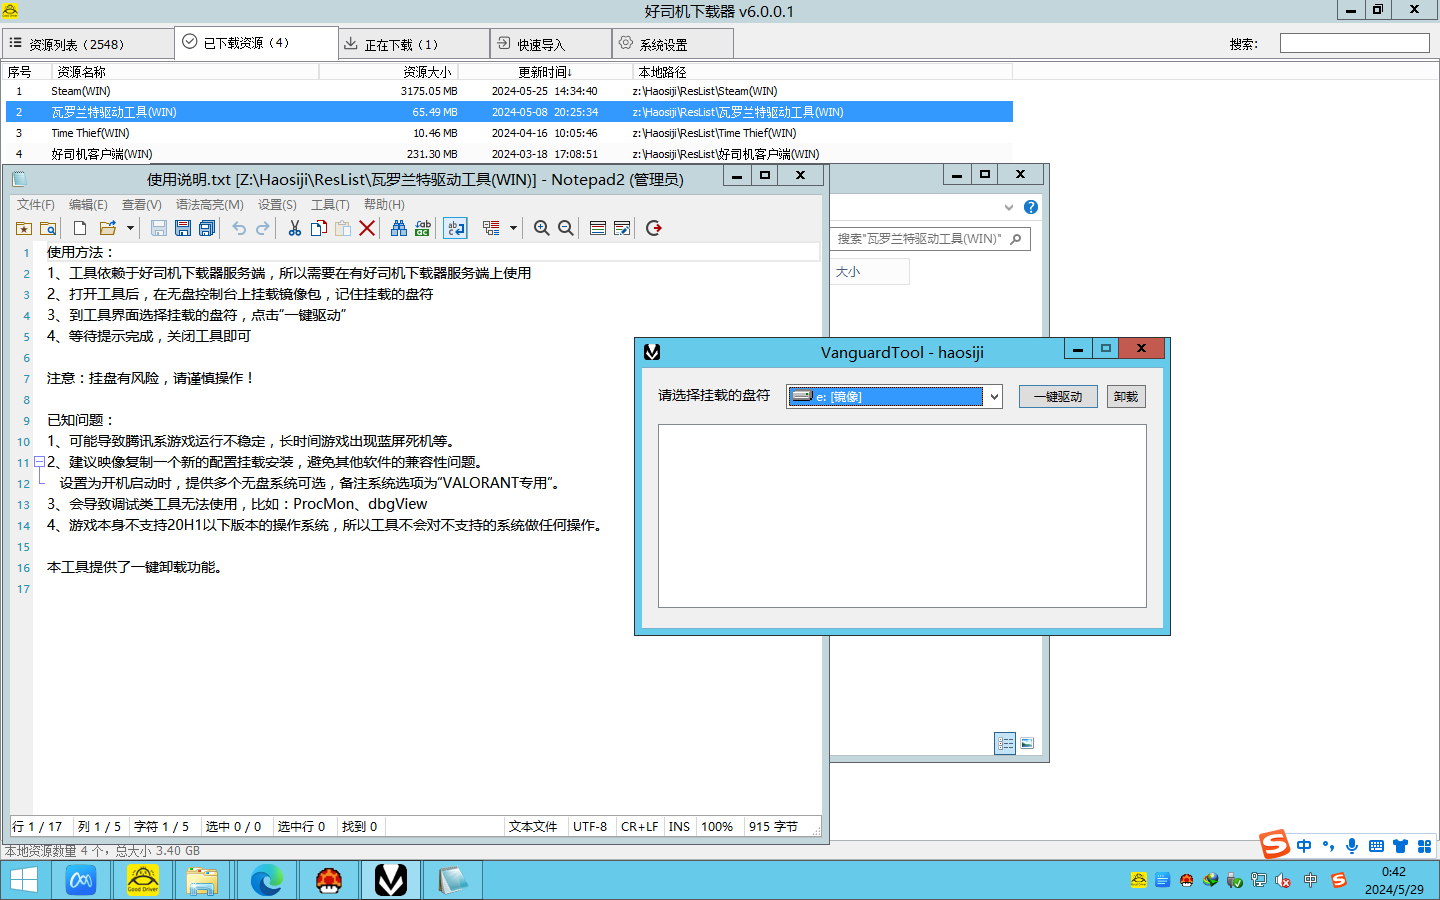This screenshot has width=1440, height=900.
Task: Click the 资源名称 column header
Action: coord(185,72)
